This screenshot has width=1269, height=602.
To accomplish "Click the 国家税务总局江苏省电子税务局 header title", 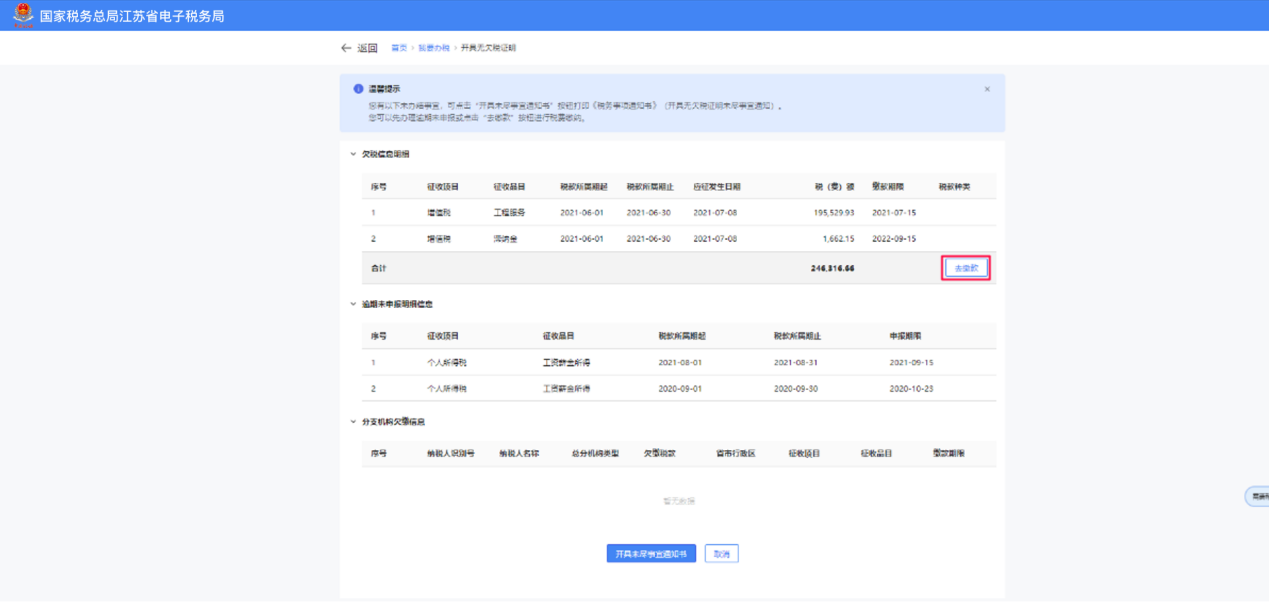I will point(132,16).
